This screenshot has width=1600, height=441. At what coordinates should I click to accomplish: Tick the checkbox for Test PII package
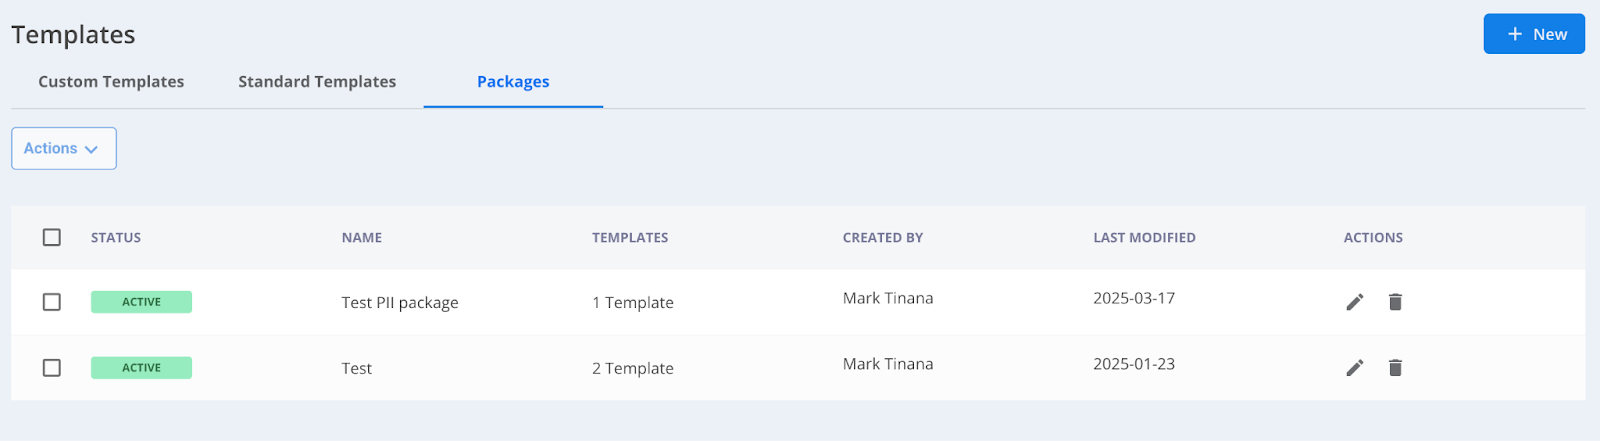(x=52, y=302)
